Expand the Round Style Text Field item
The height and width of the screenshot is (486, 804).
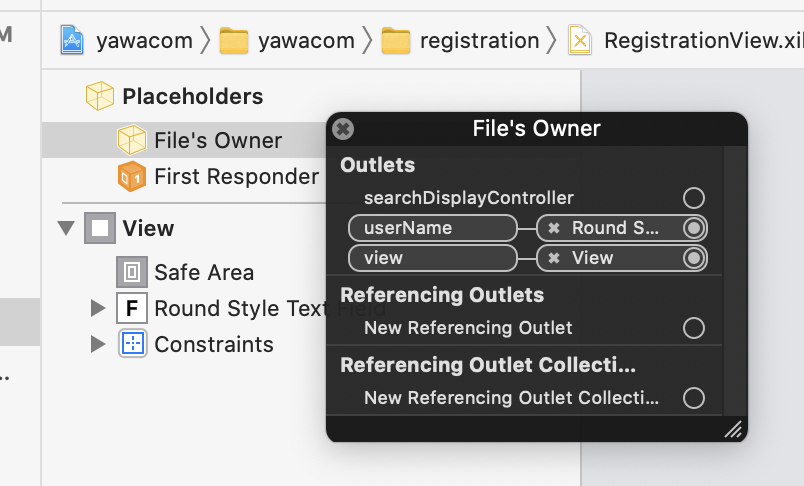tap(98, 308)
